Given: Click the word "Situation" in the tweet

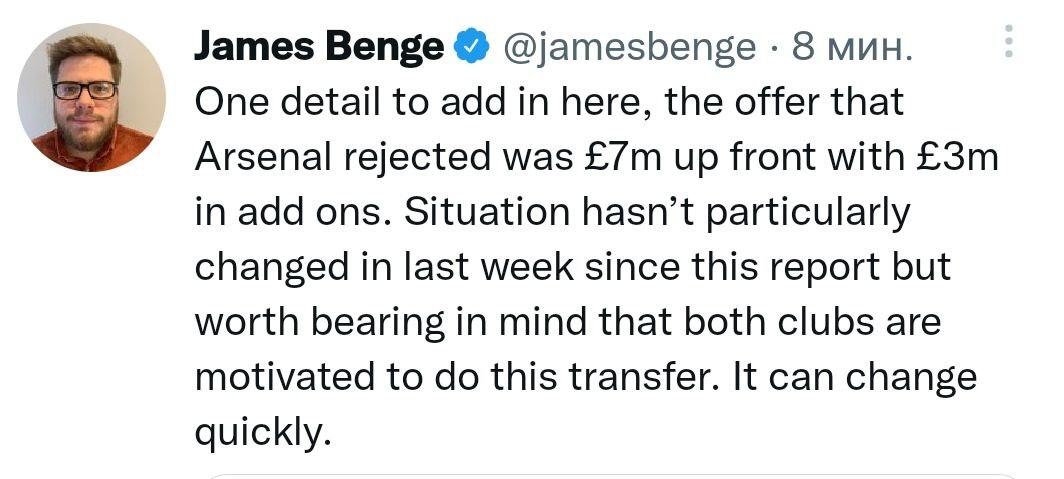Looking at the screenshot, I should click(x=479, y=212).
